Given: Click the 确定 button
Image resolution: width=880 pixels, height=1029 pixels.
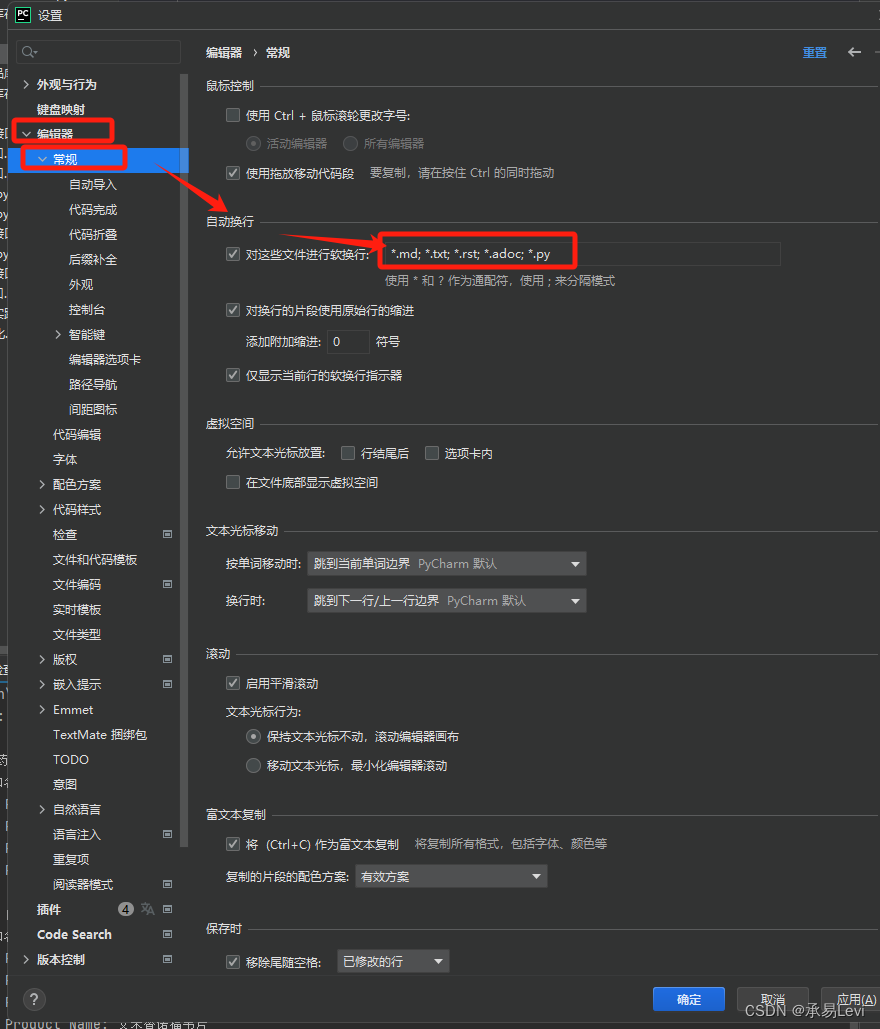Looking at the screenshot, I should point(688,999).
